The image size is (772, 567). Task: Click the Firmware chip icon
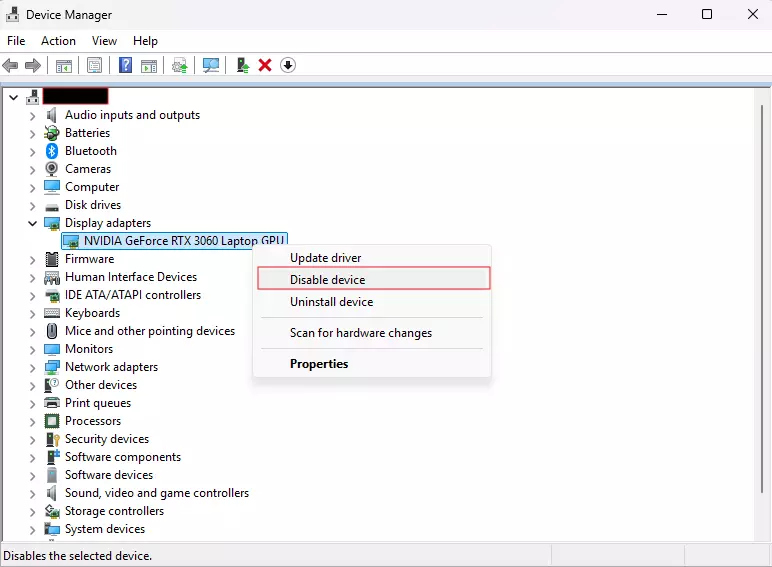tap(52, 259)
